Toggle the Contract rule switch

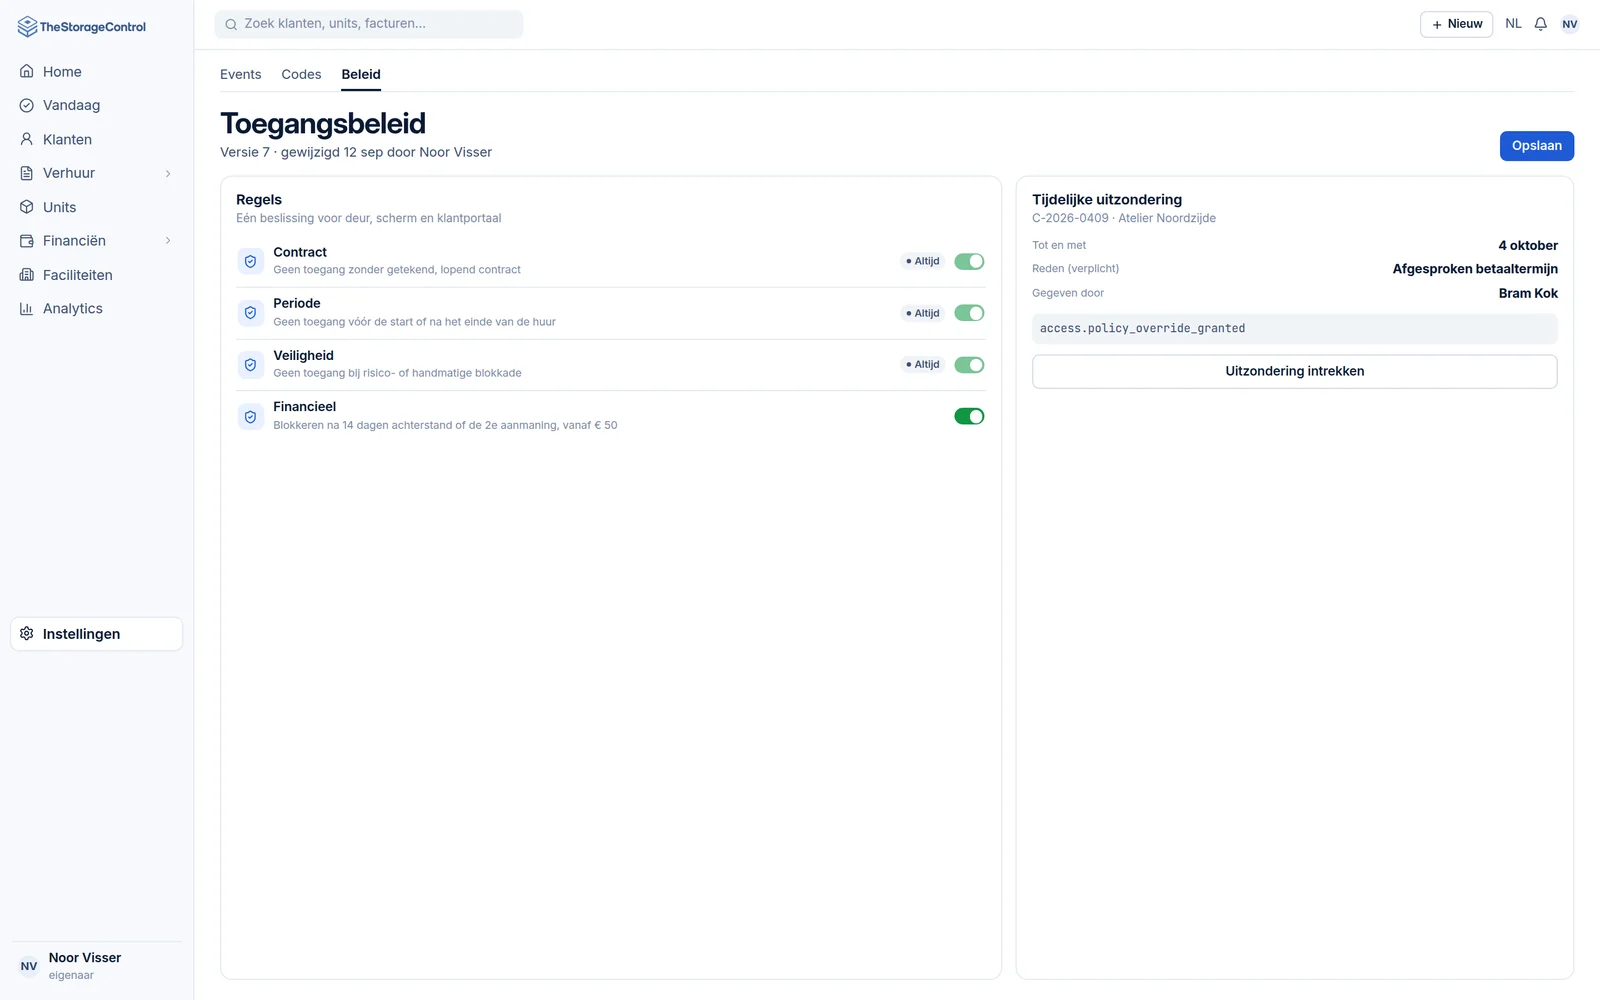point(969,261)
